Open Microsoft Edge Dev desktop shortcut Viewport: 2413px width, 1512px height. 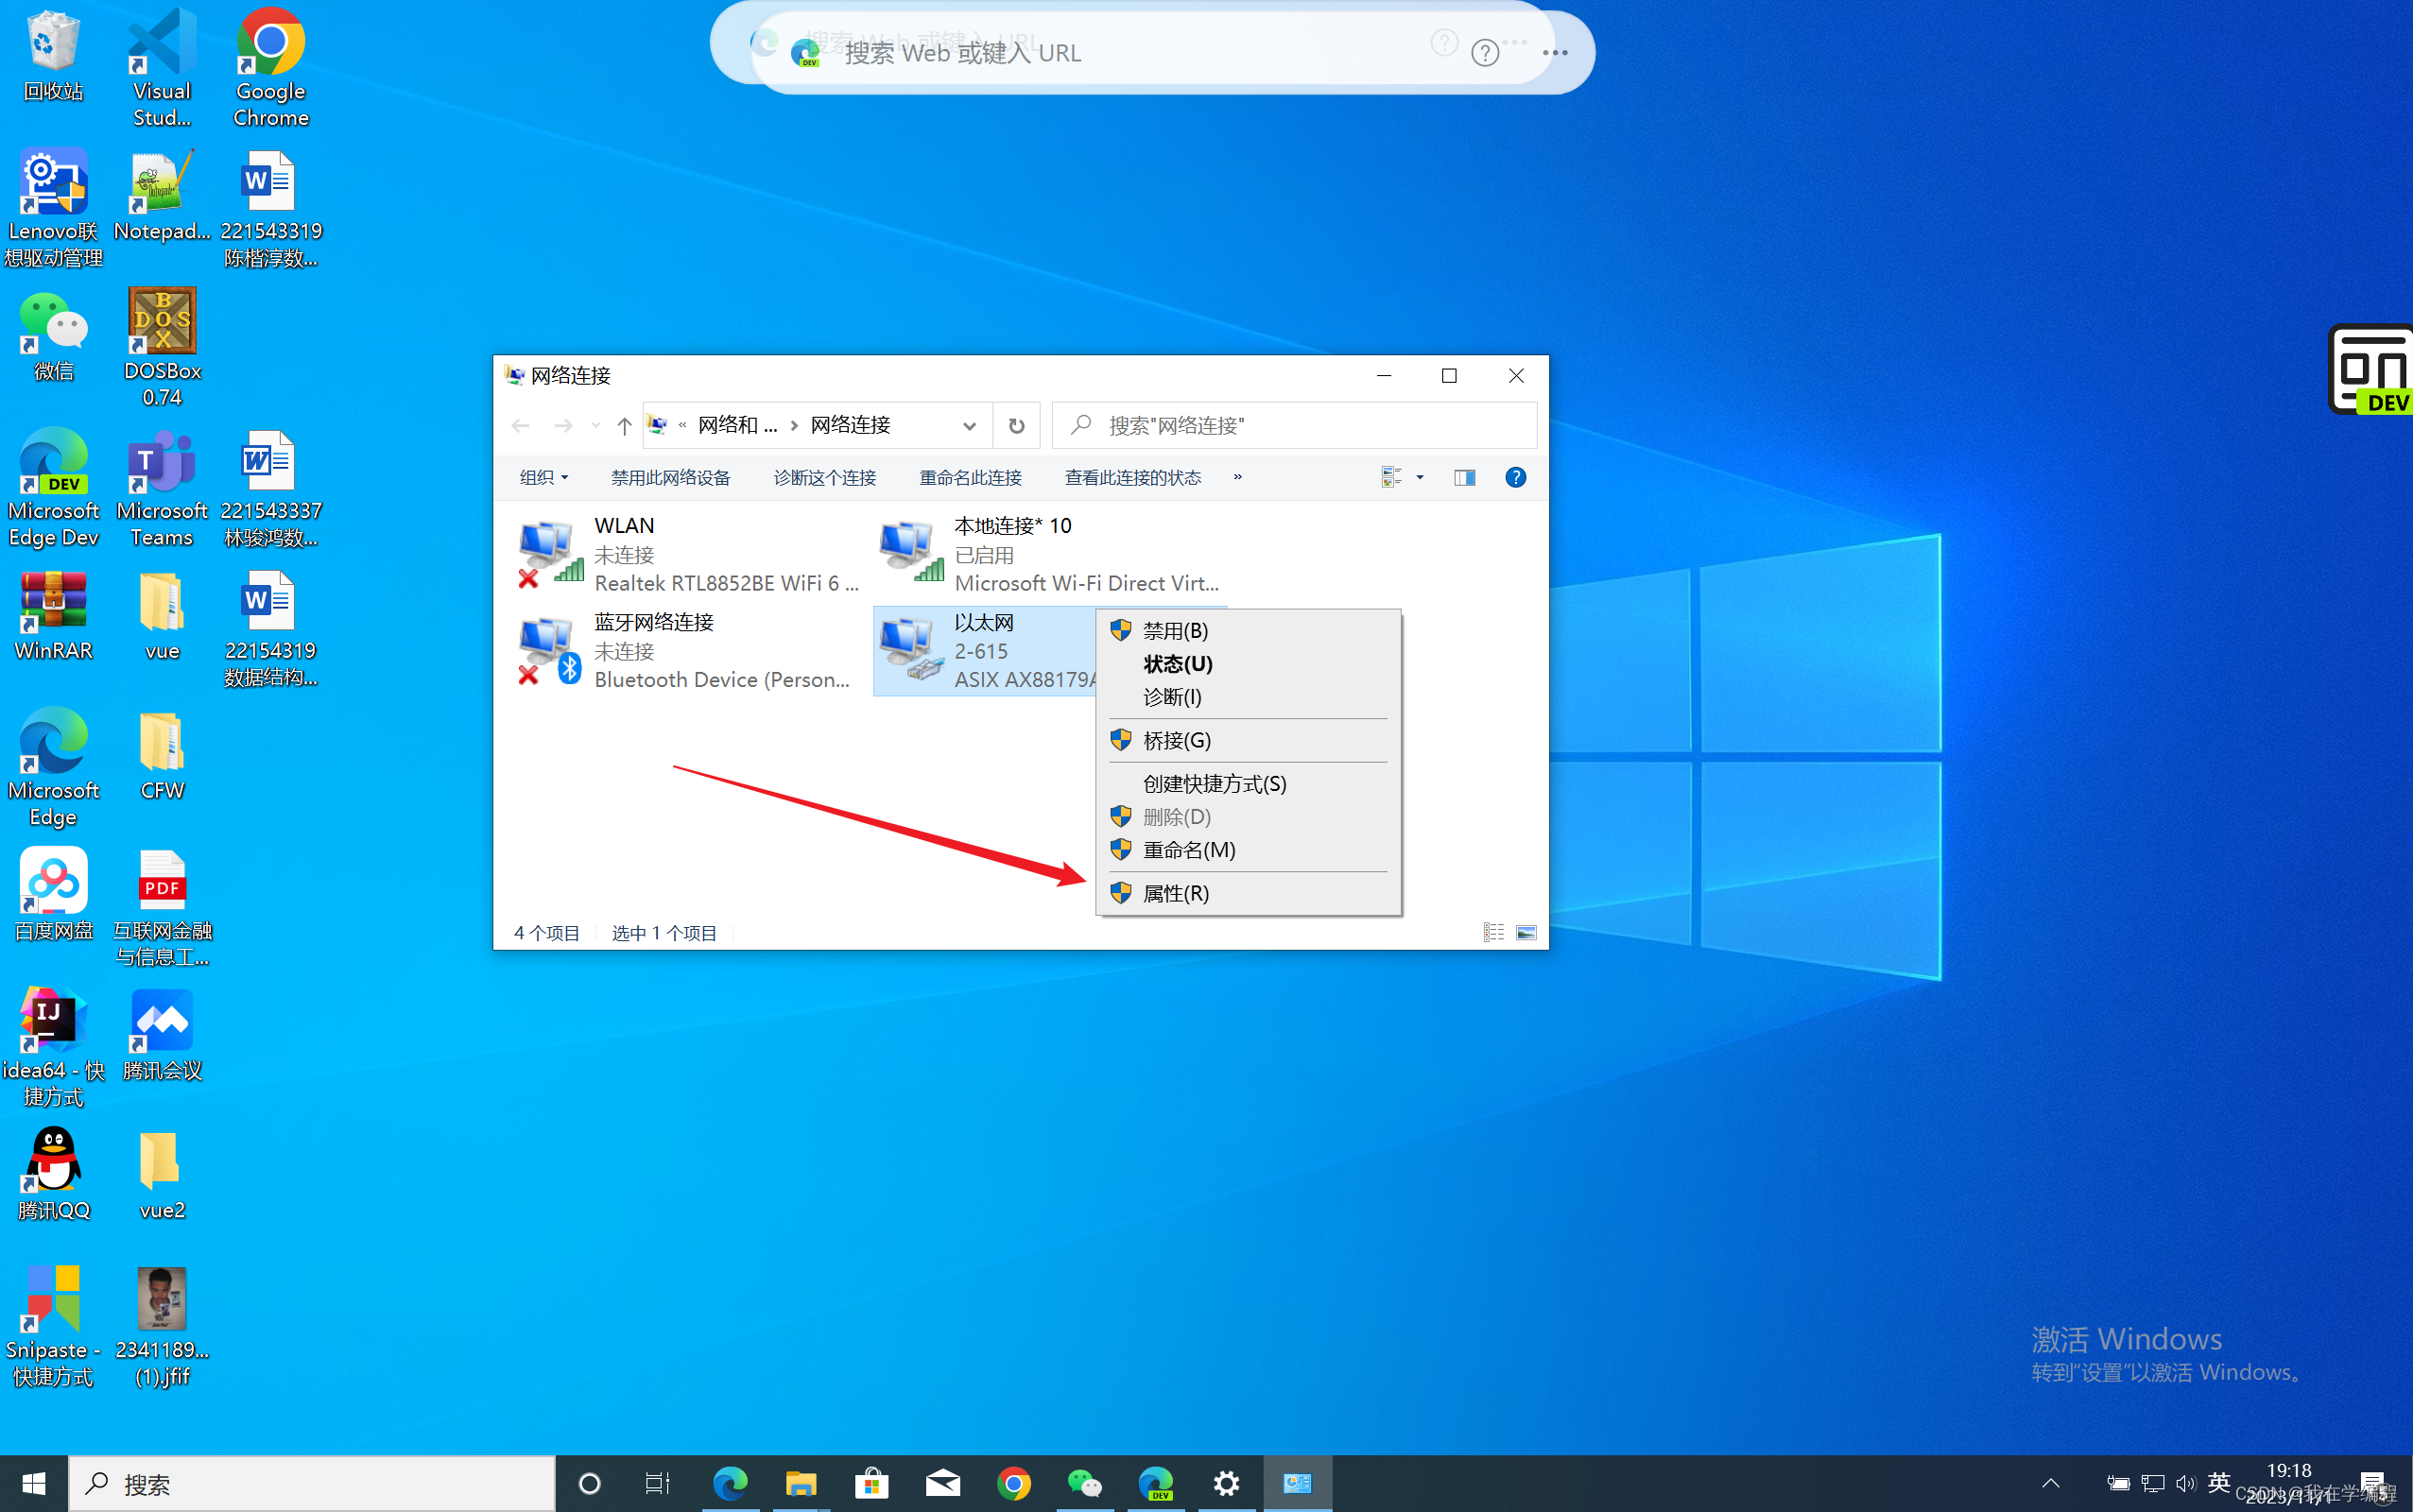coord(53,488)
